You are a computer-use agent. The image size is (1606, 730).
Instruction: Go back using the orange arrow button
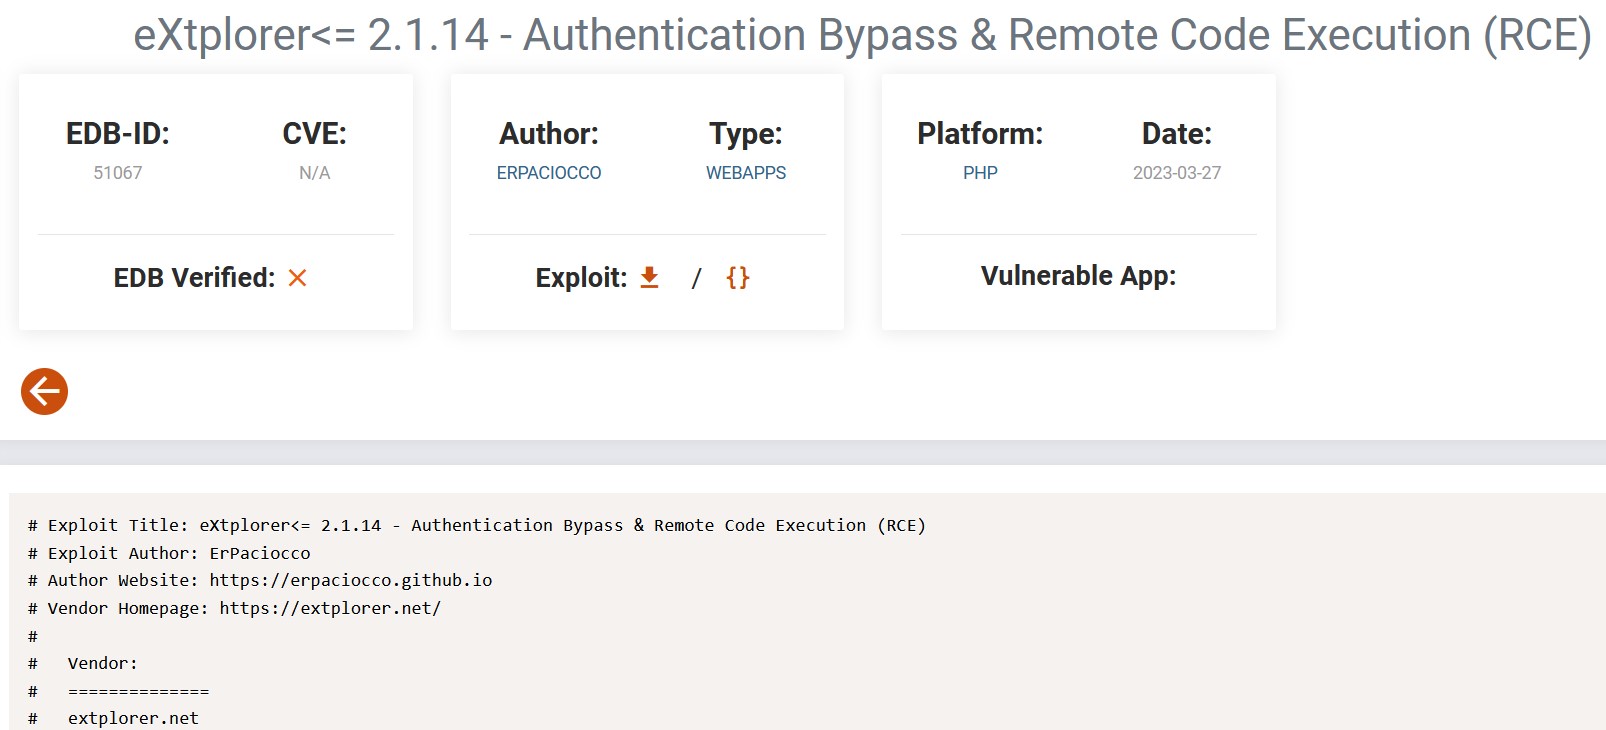point(44,391)
